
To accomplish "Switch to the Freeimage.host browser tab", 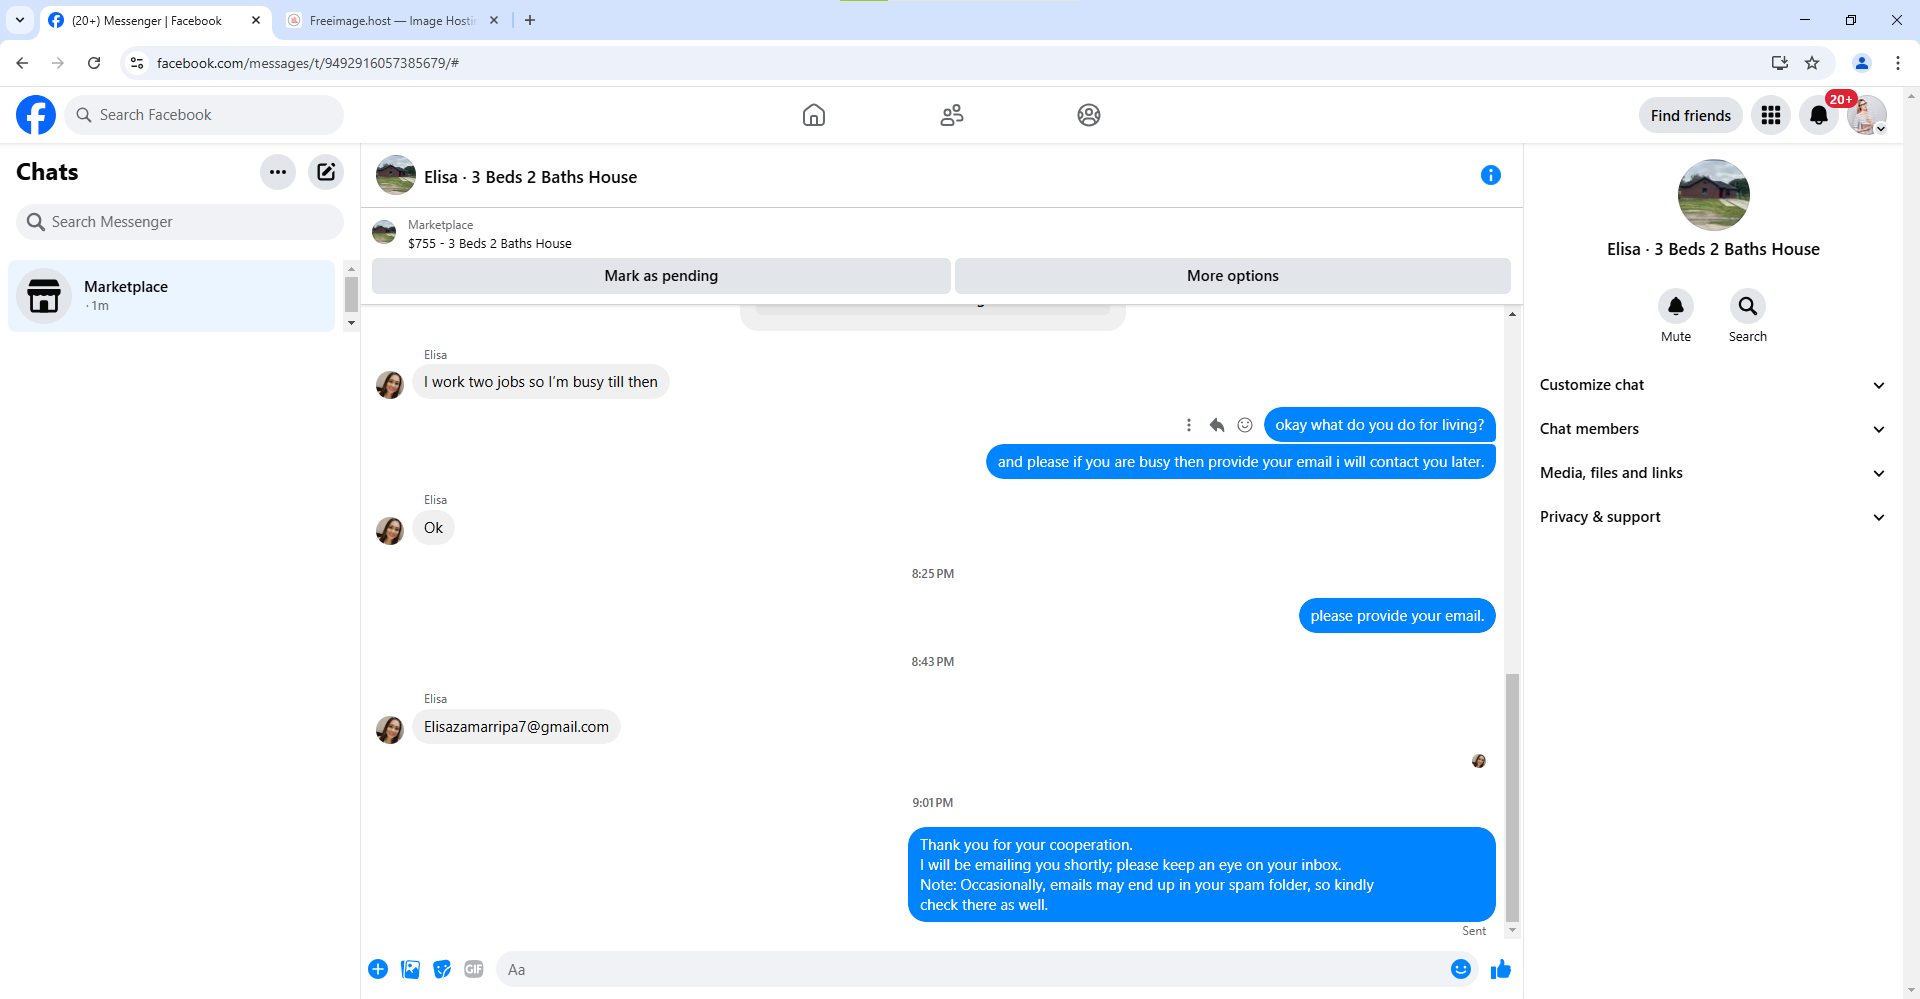I will pyautogui.click(x=392, y=20).
